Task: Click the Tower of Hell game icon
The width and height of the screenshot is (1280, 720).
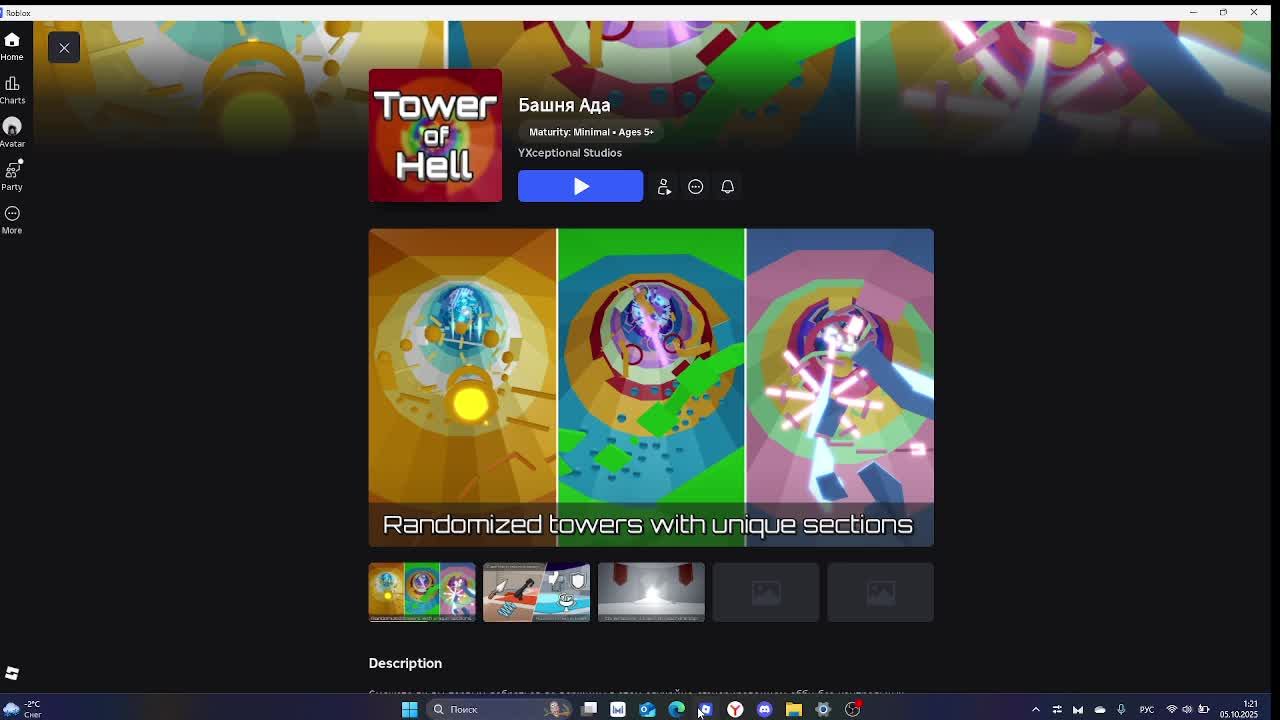Action: pyautogui.click(x=435, y=135)
